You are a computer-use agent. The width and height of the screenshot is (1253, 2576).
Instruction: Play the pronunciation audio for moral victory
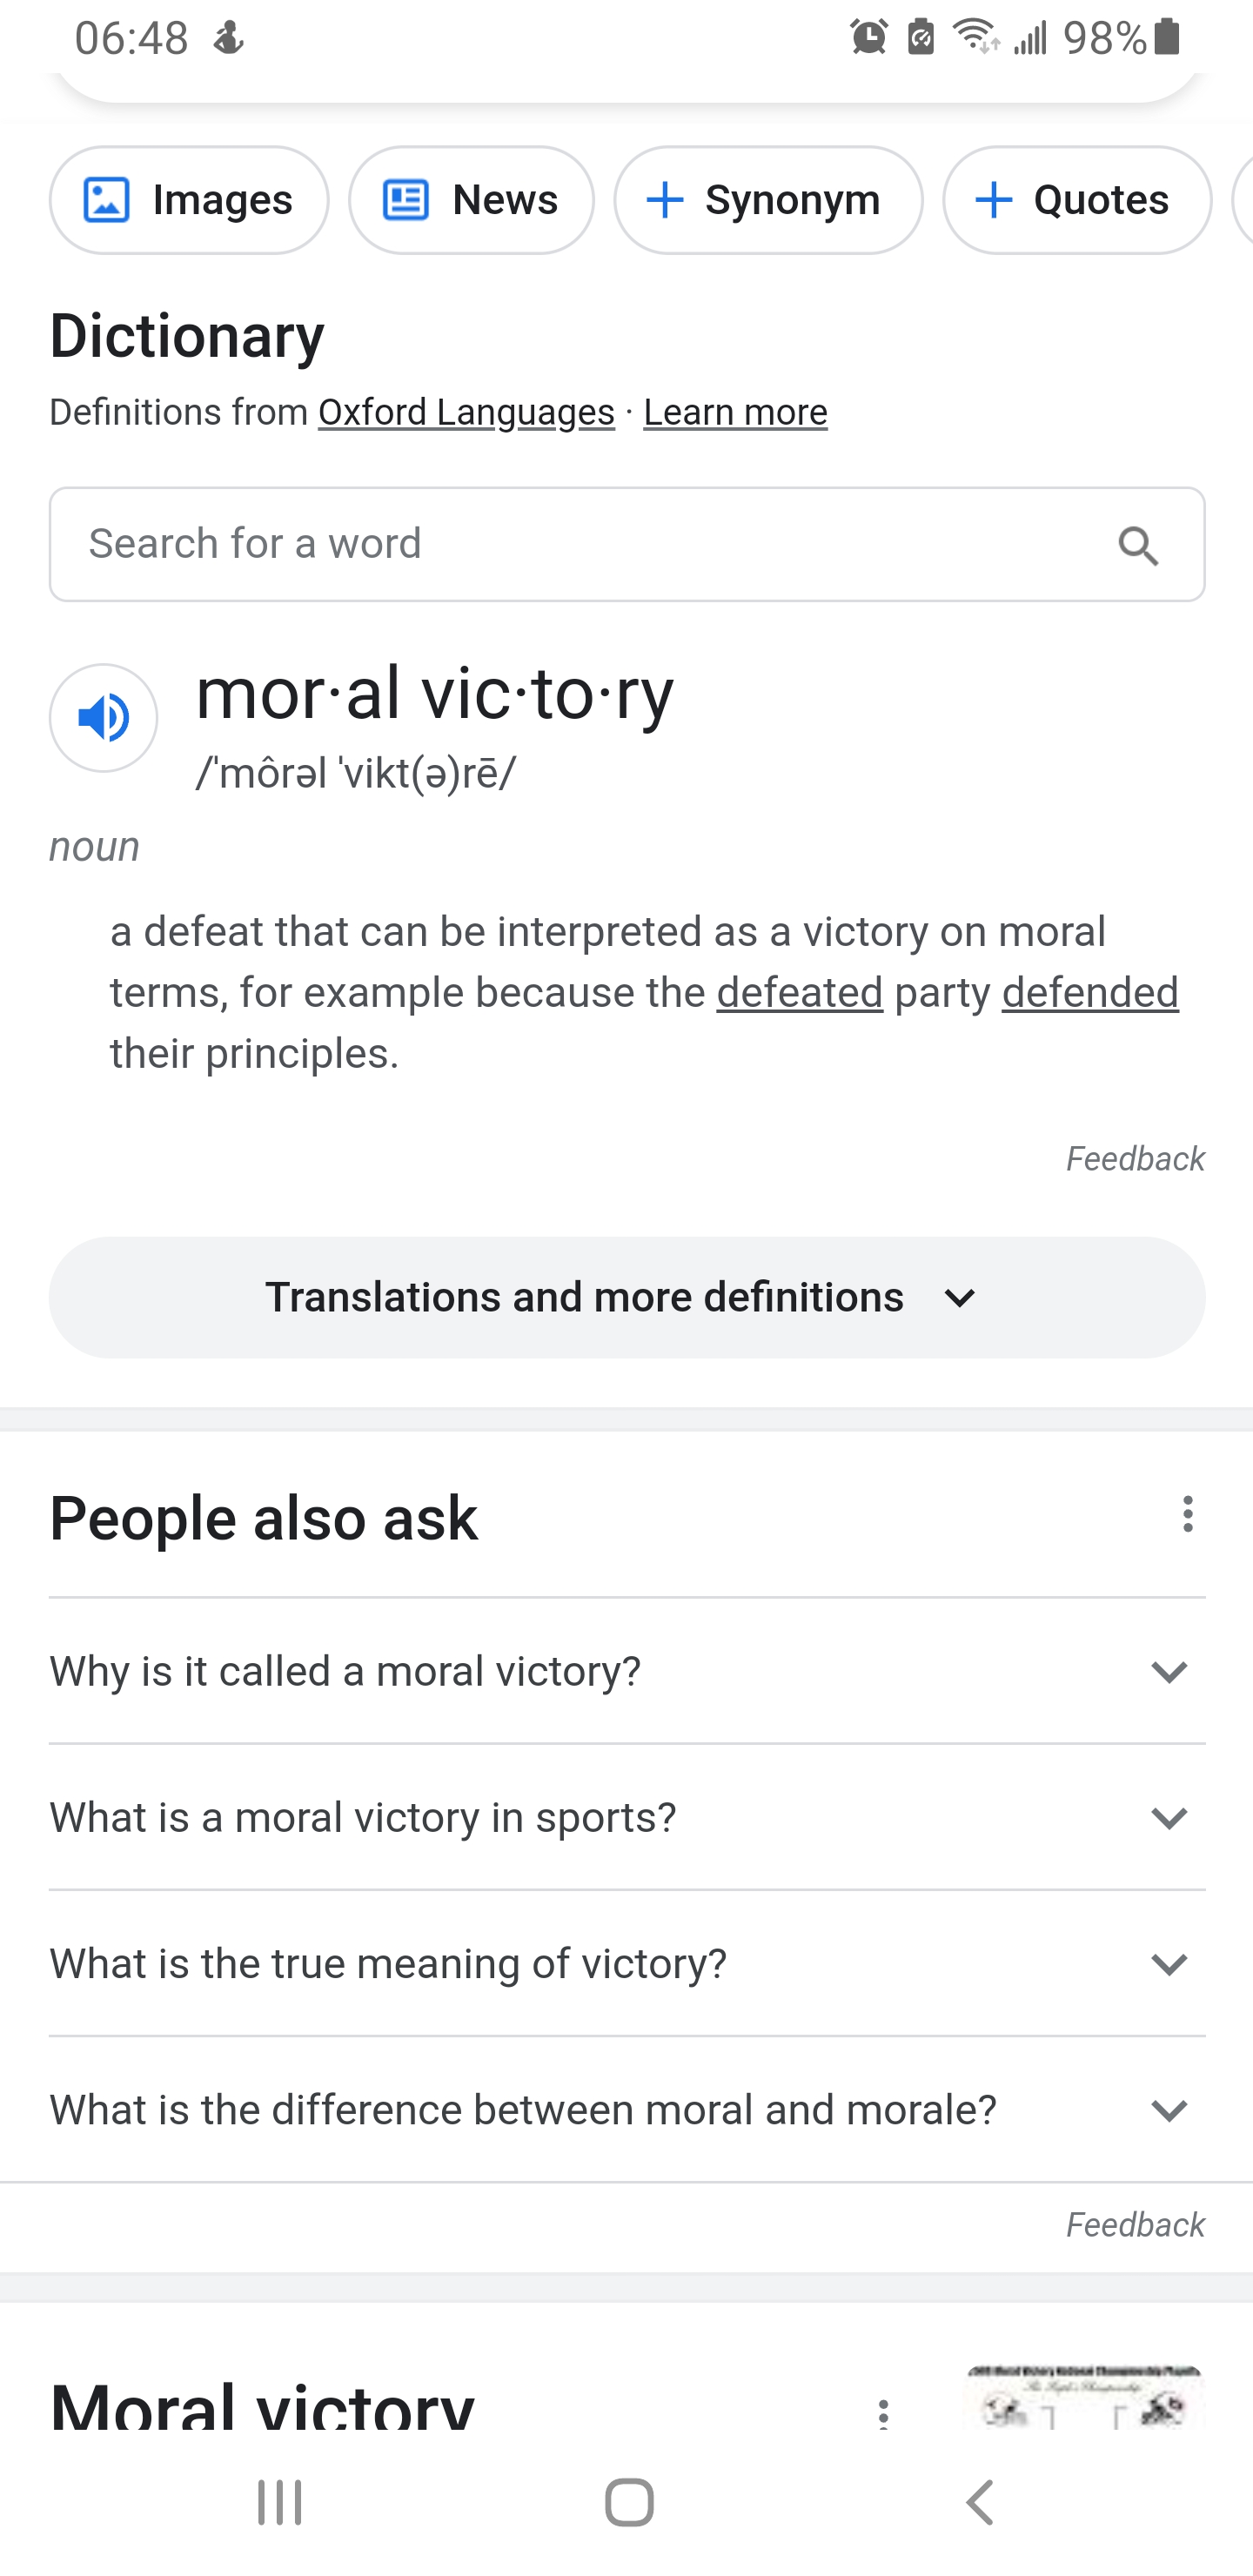tap(103, 717)
